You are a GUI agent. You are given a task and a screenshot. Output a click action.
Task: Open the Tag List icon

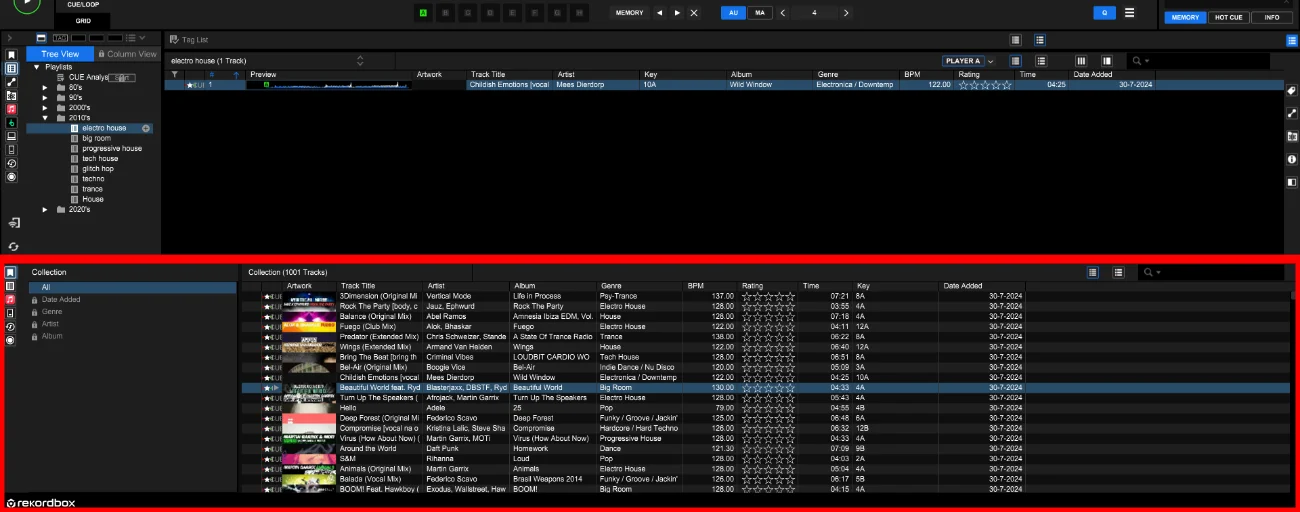pyautogui.click(x=174, y=40)
